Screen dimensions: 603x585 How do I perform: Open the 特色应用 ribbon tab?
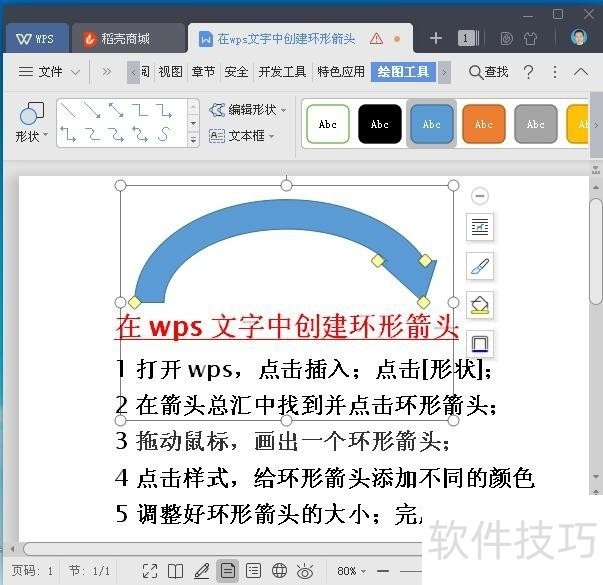pos(341,72)
